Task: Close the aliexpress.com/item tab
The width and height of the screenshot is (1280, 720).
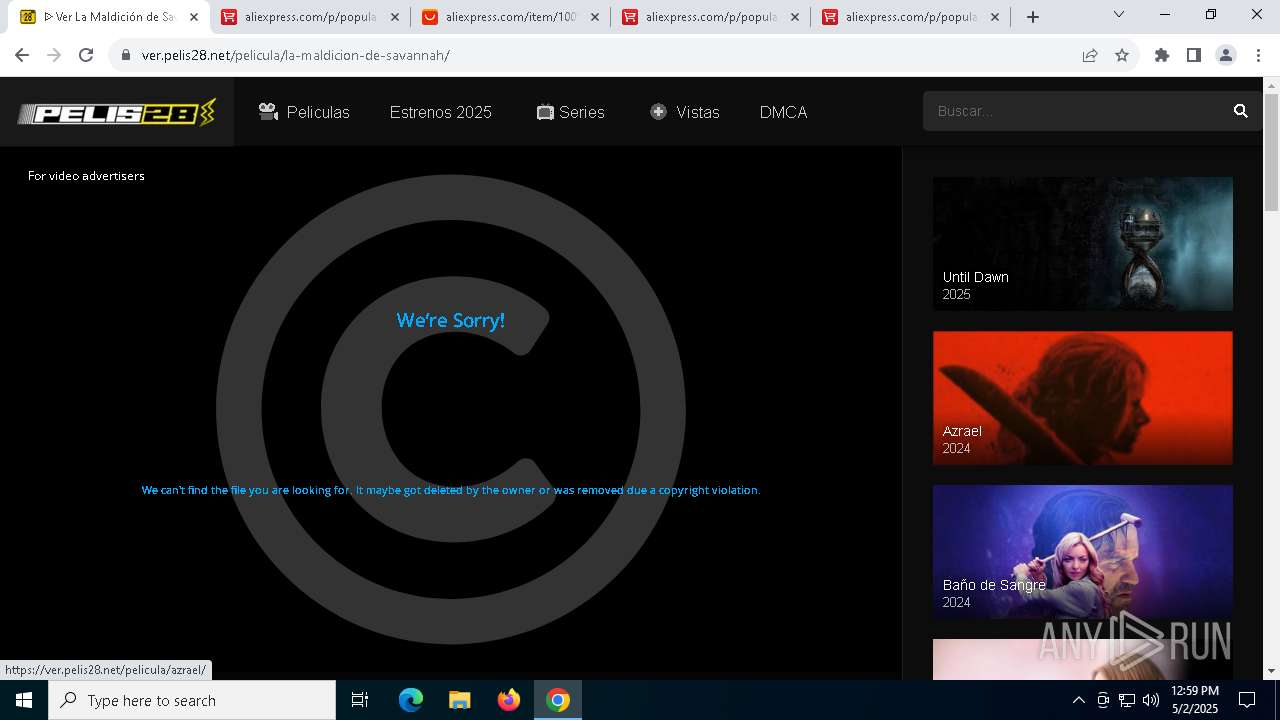Action: tap(595, 17)
